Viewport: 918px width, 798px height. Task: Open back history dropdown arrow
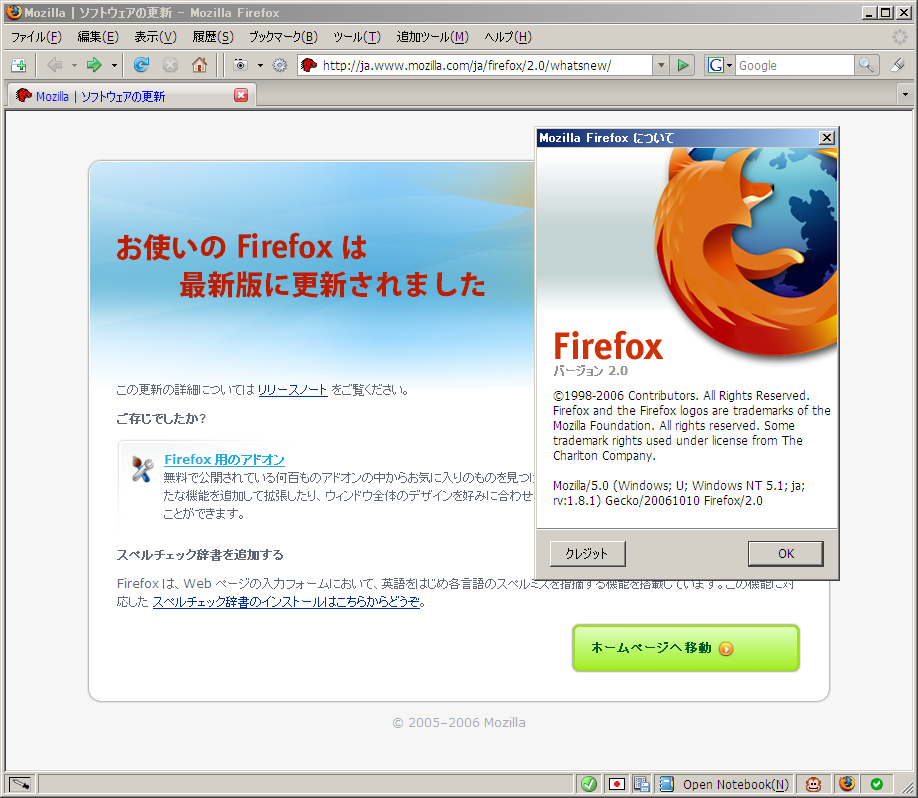(x=74, y=65)
